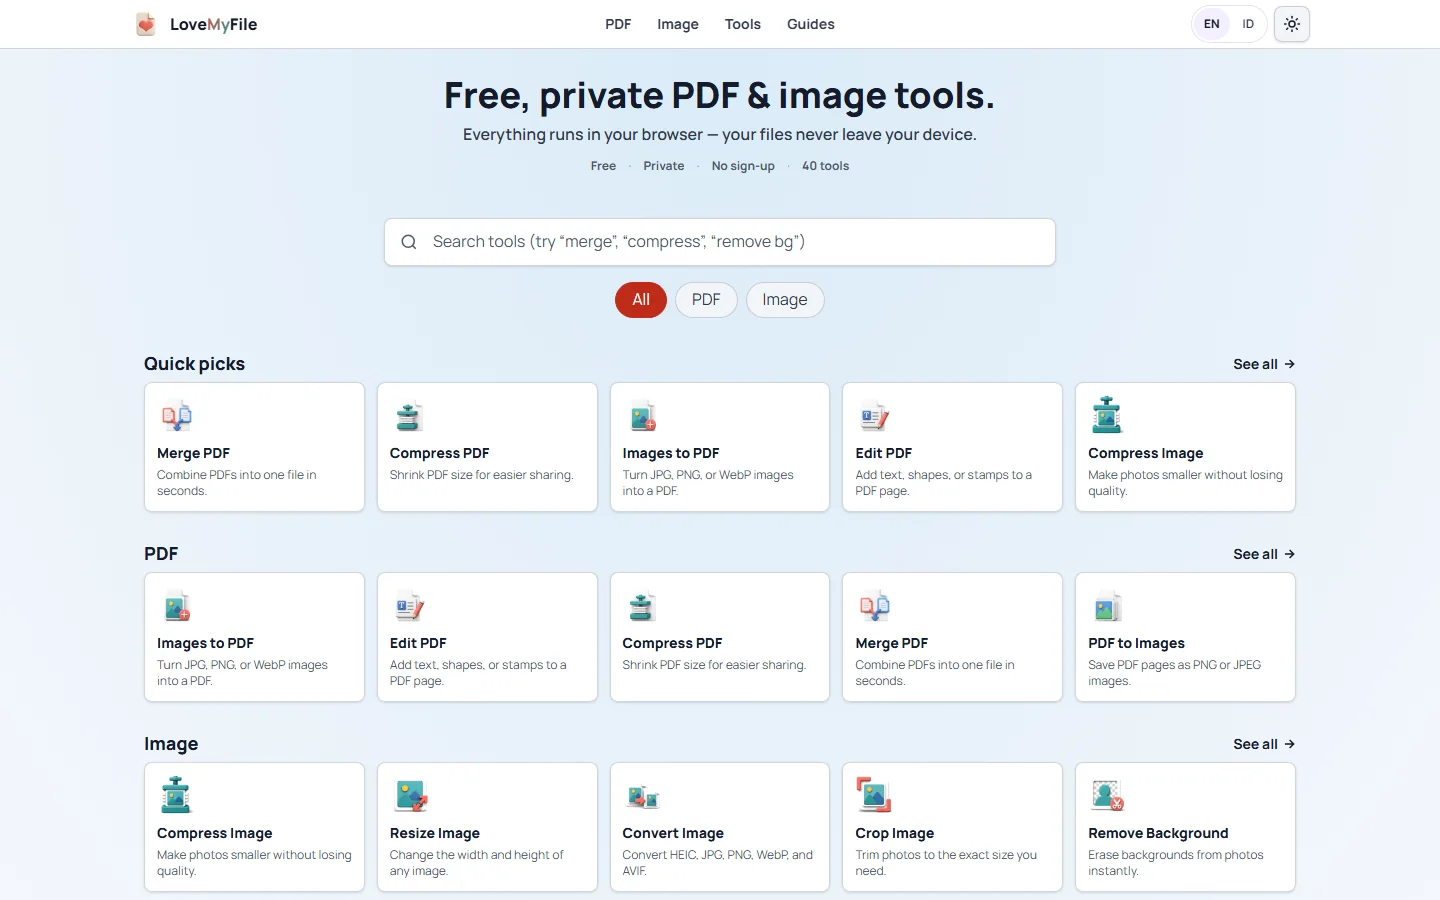This screenshot has height=900, width=1440.
Task: Click the Edit PDF icon in PDF section
Action: point(409,605)
